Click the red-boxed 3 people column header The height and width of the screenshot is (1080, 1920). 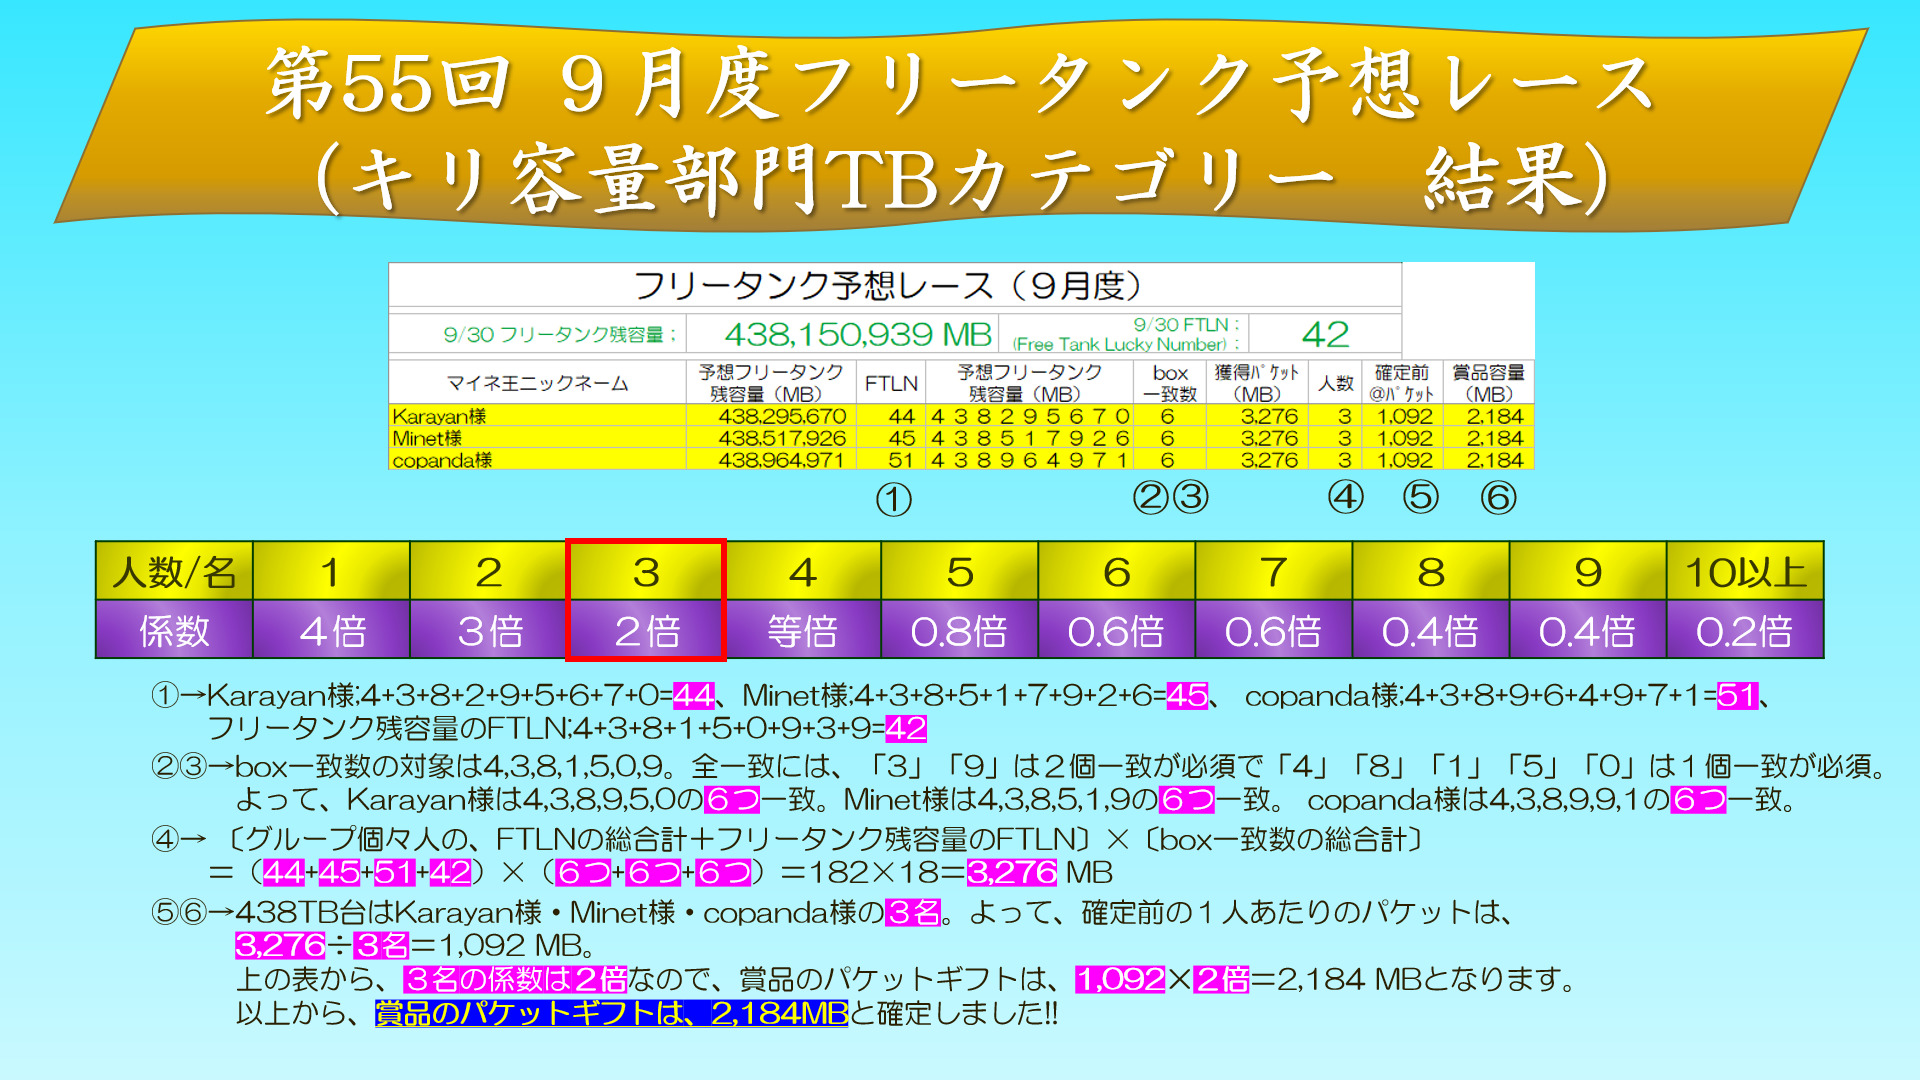tap(646, 572)
